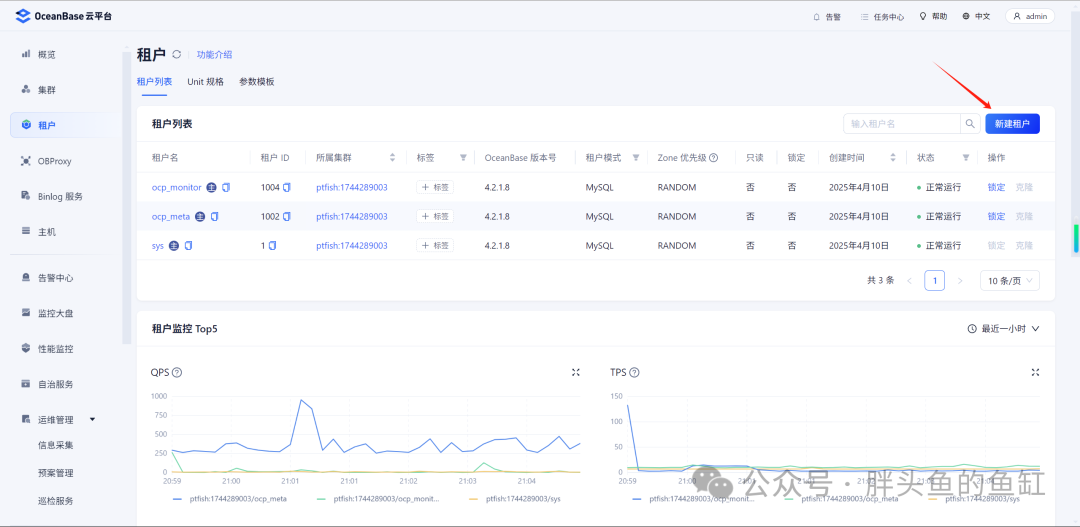Open the 最近一小时 time range dropdown
The image size is (1080, 527).
point(1004,329)
